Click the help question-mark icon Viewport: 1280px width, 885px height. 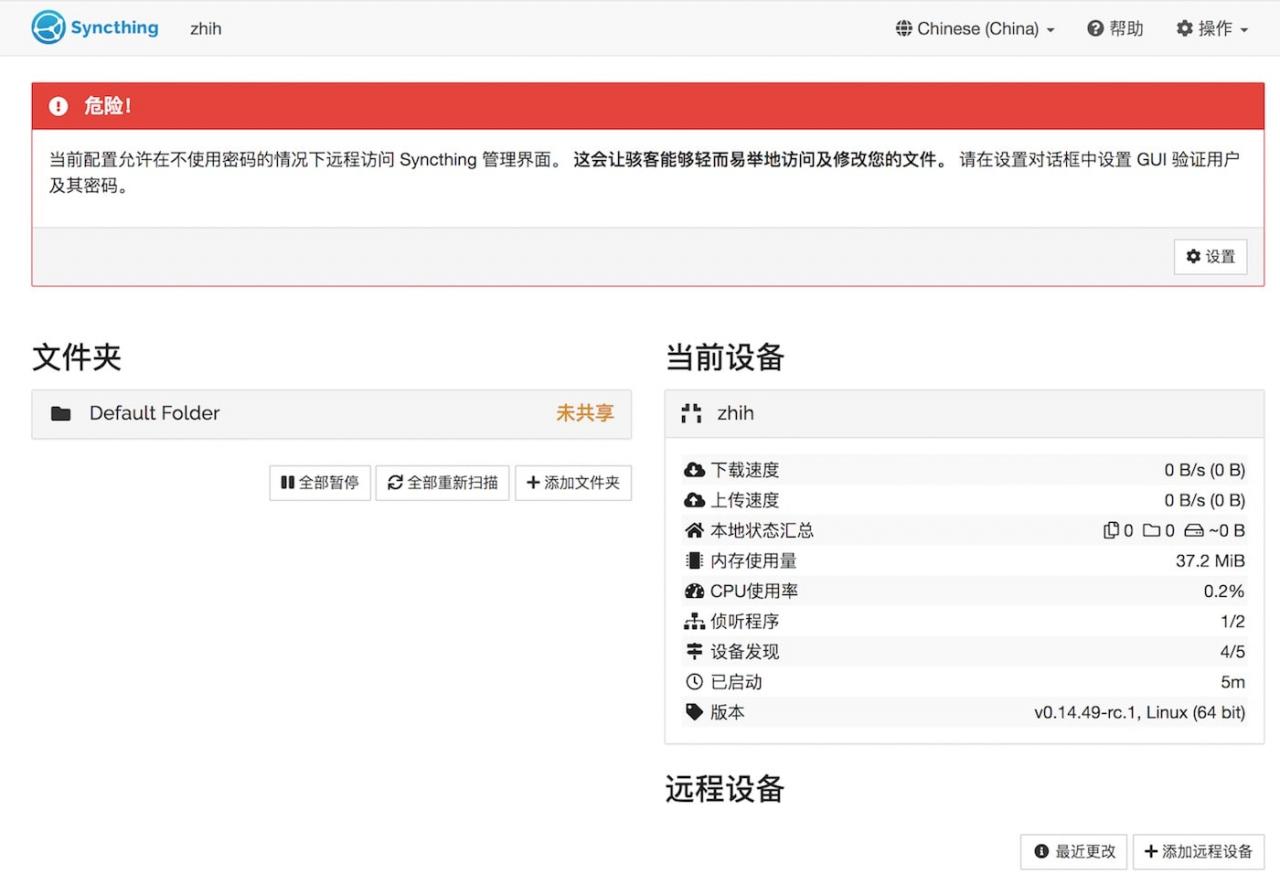click(1095, 29)
